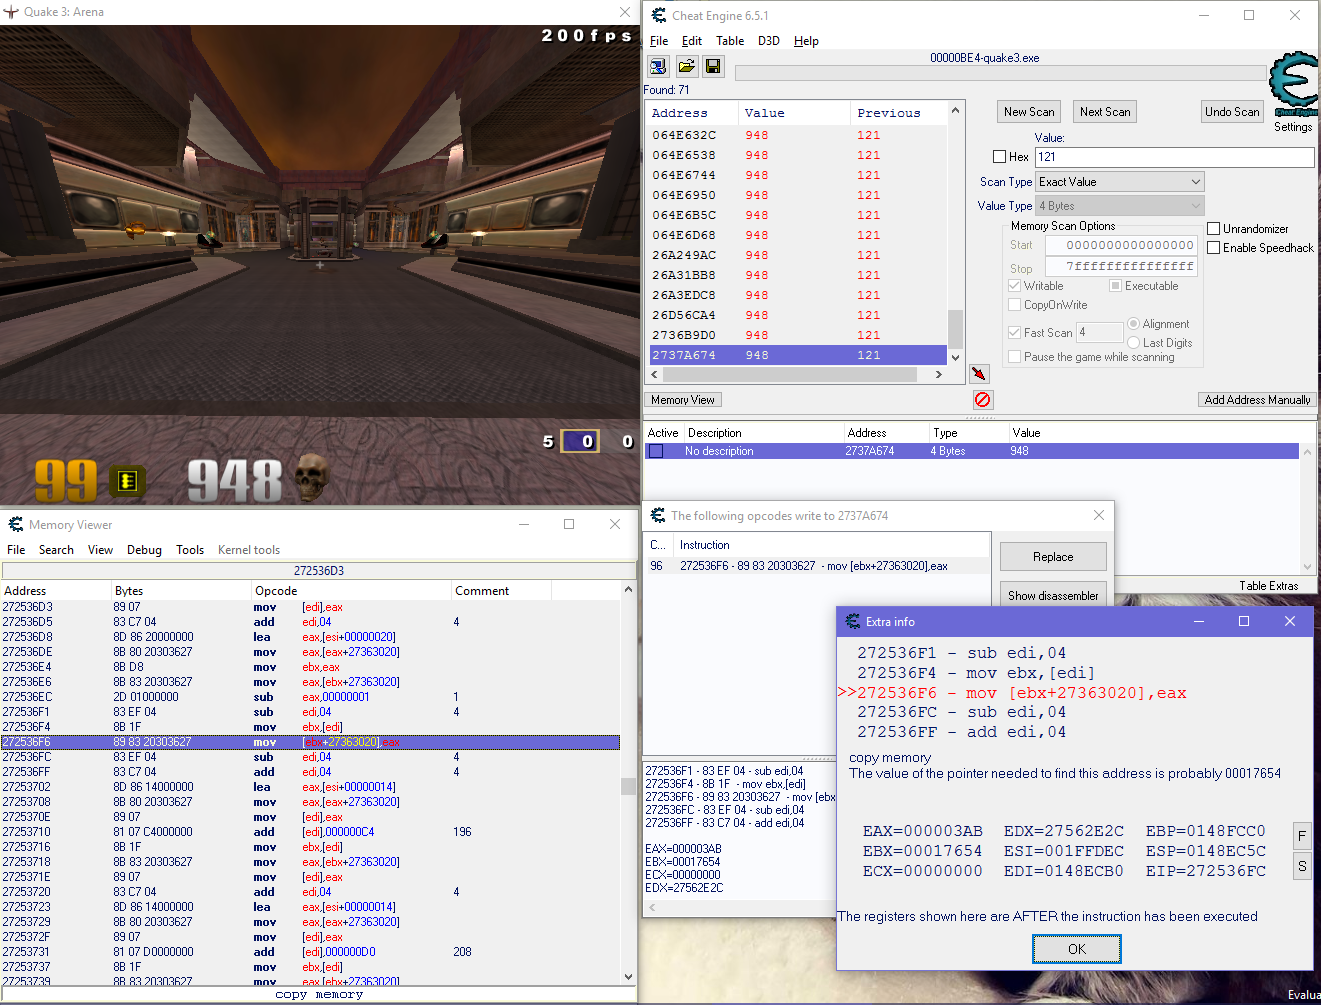
Task: Select the Alignment radio button
Action: (x=1134, y=324)
